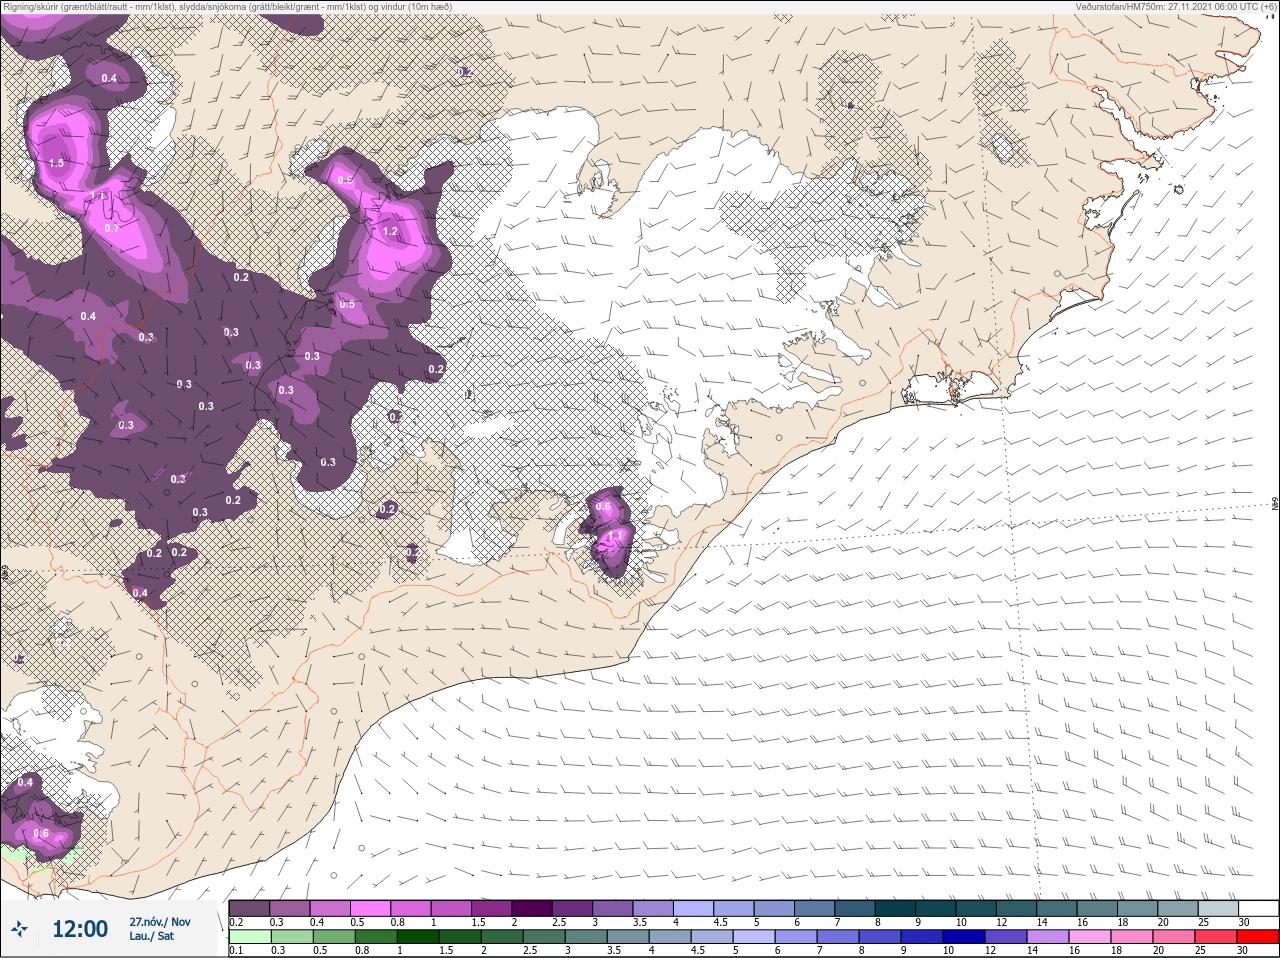Screen dimensions: 1280x958
Task: Select lower legend violet 14 swatch
Action: tap(1048, 936)
